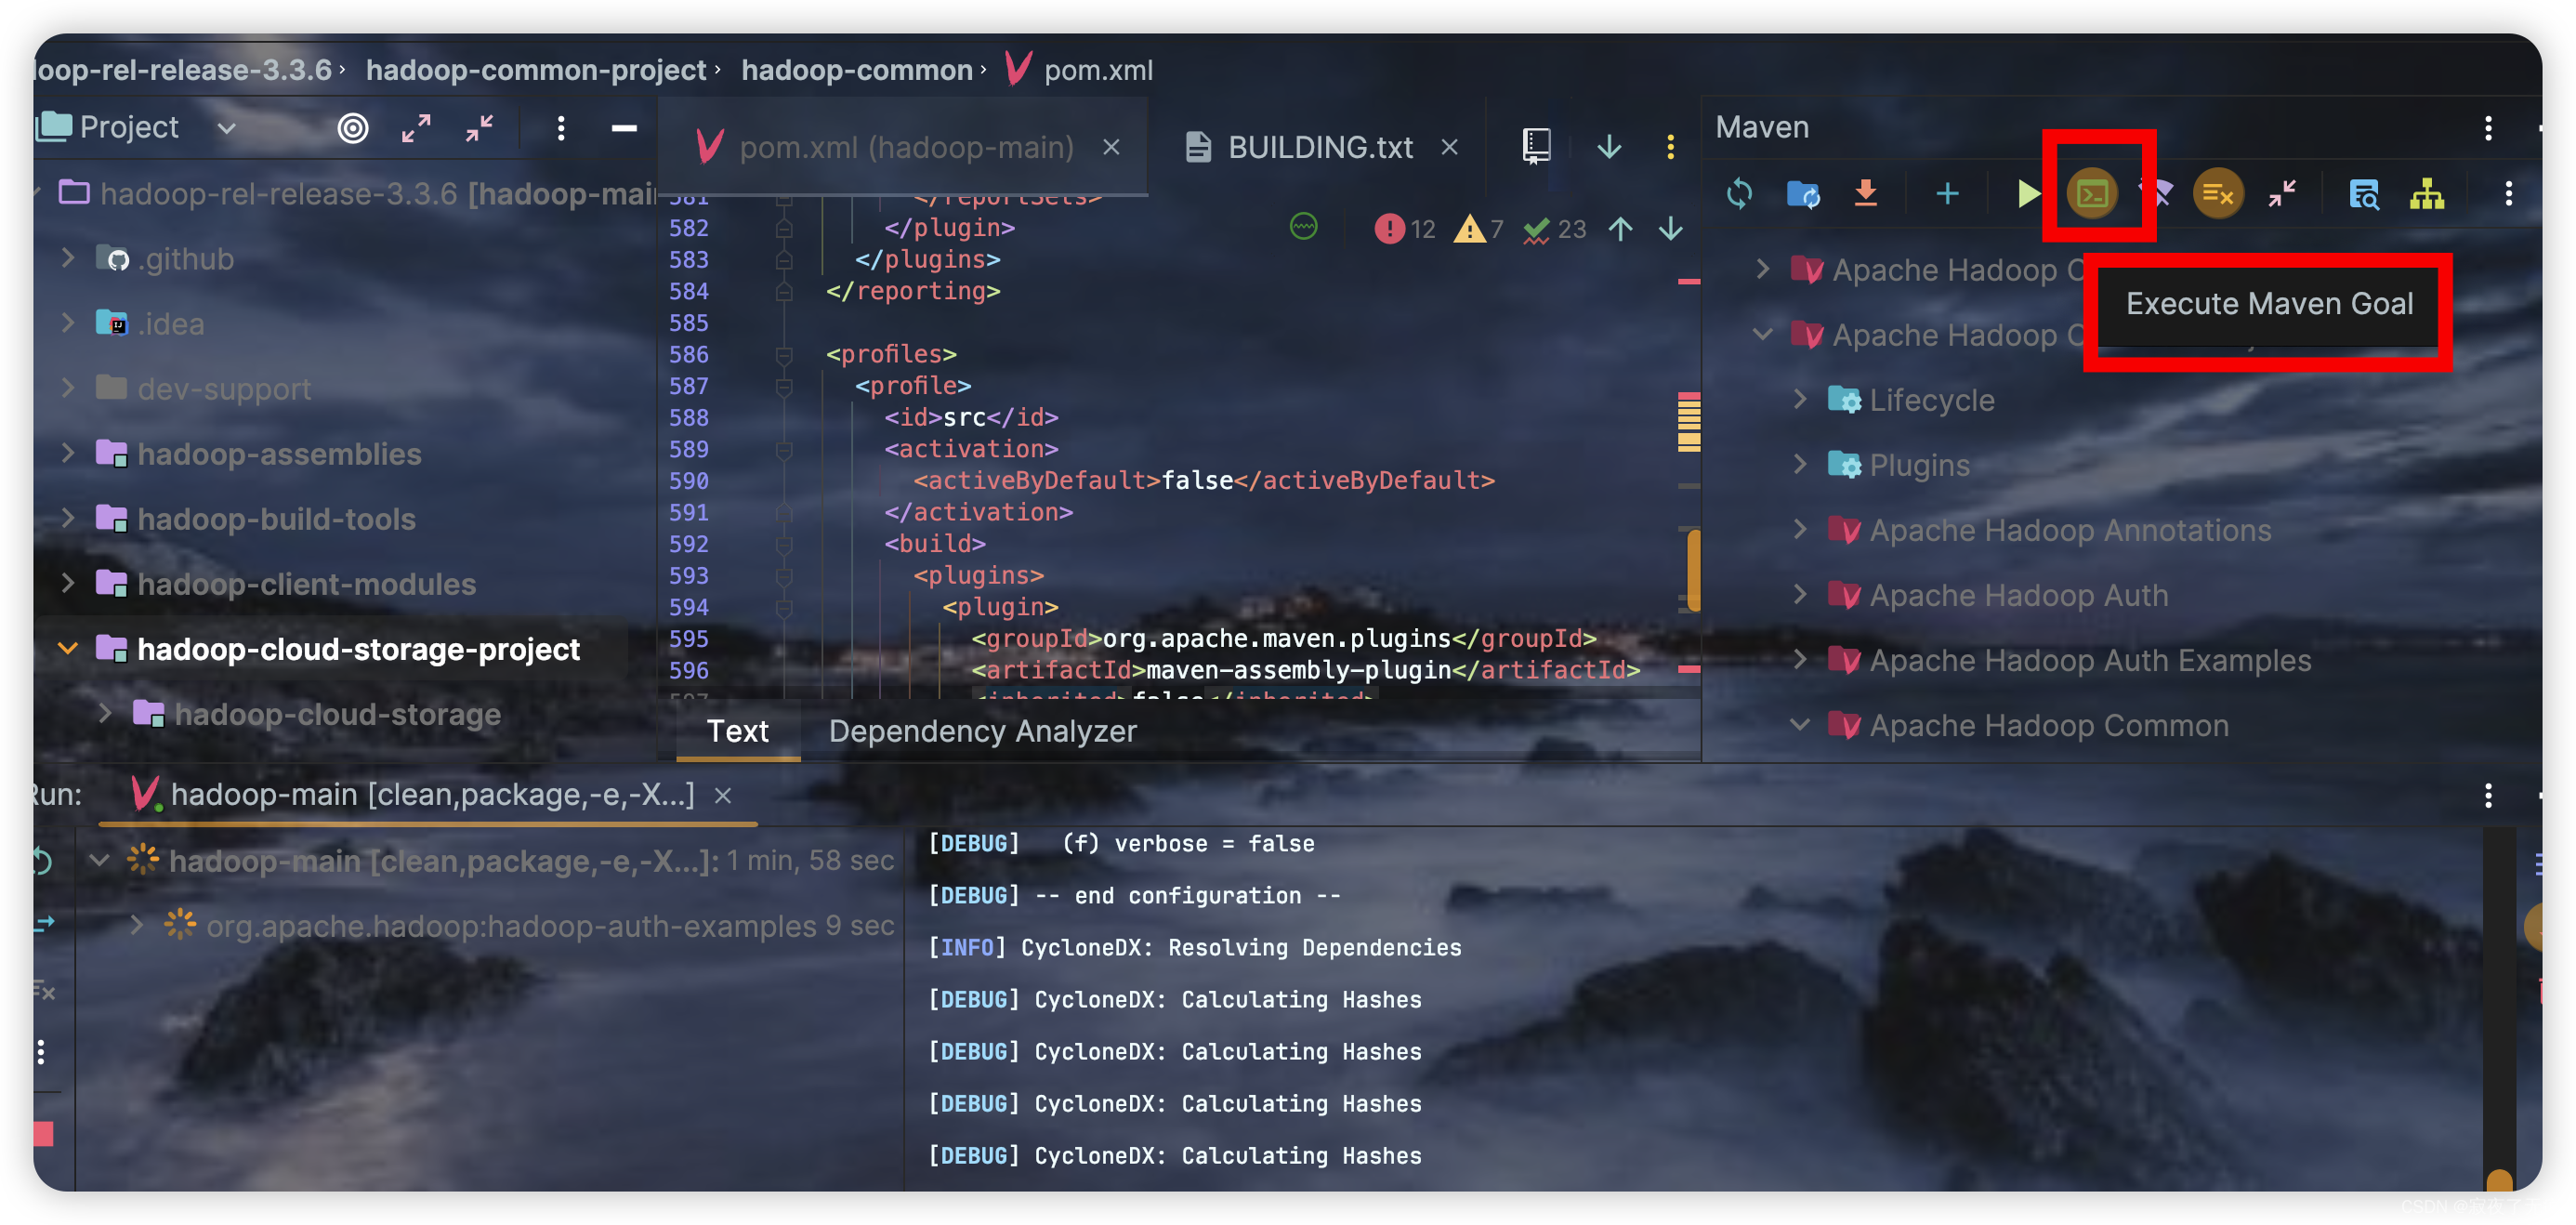This screenshot has width=2576, height=1225.
Task: Expand org.apache.hadoop:hadoop-auth-examples run node
Action: point(137,926)
